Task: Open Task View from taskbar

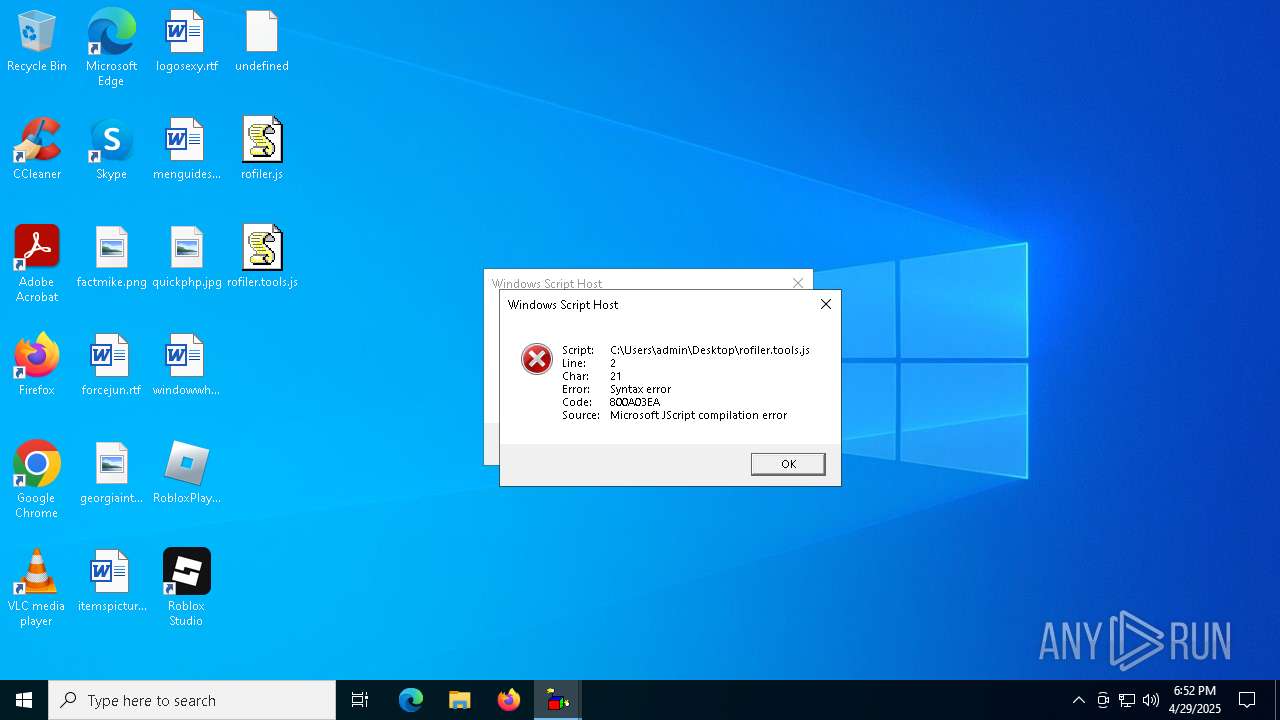Action: tap(360, 700)
